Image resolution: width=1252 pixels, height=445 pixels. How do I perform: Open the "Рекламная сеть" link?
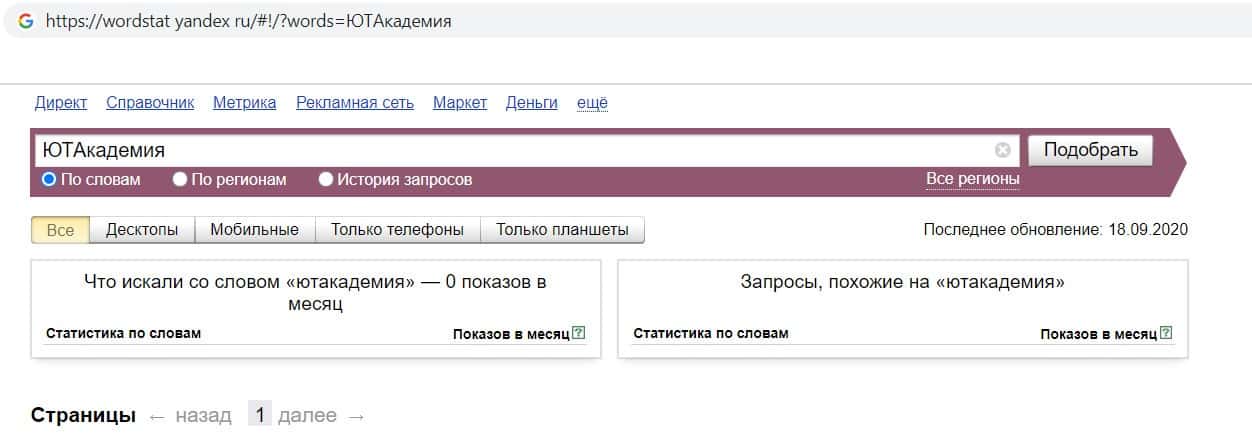355,102
